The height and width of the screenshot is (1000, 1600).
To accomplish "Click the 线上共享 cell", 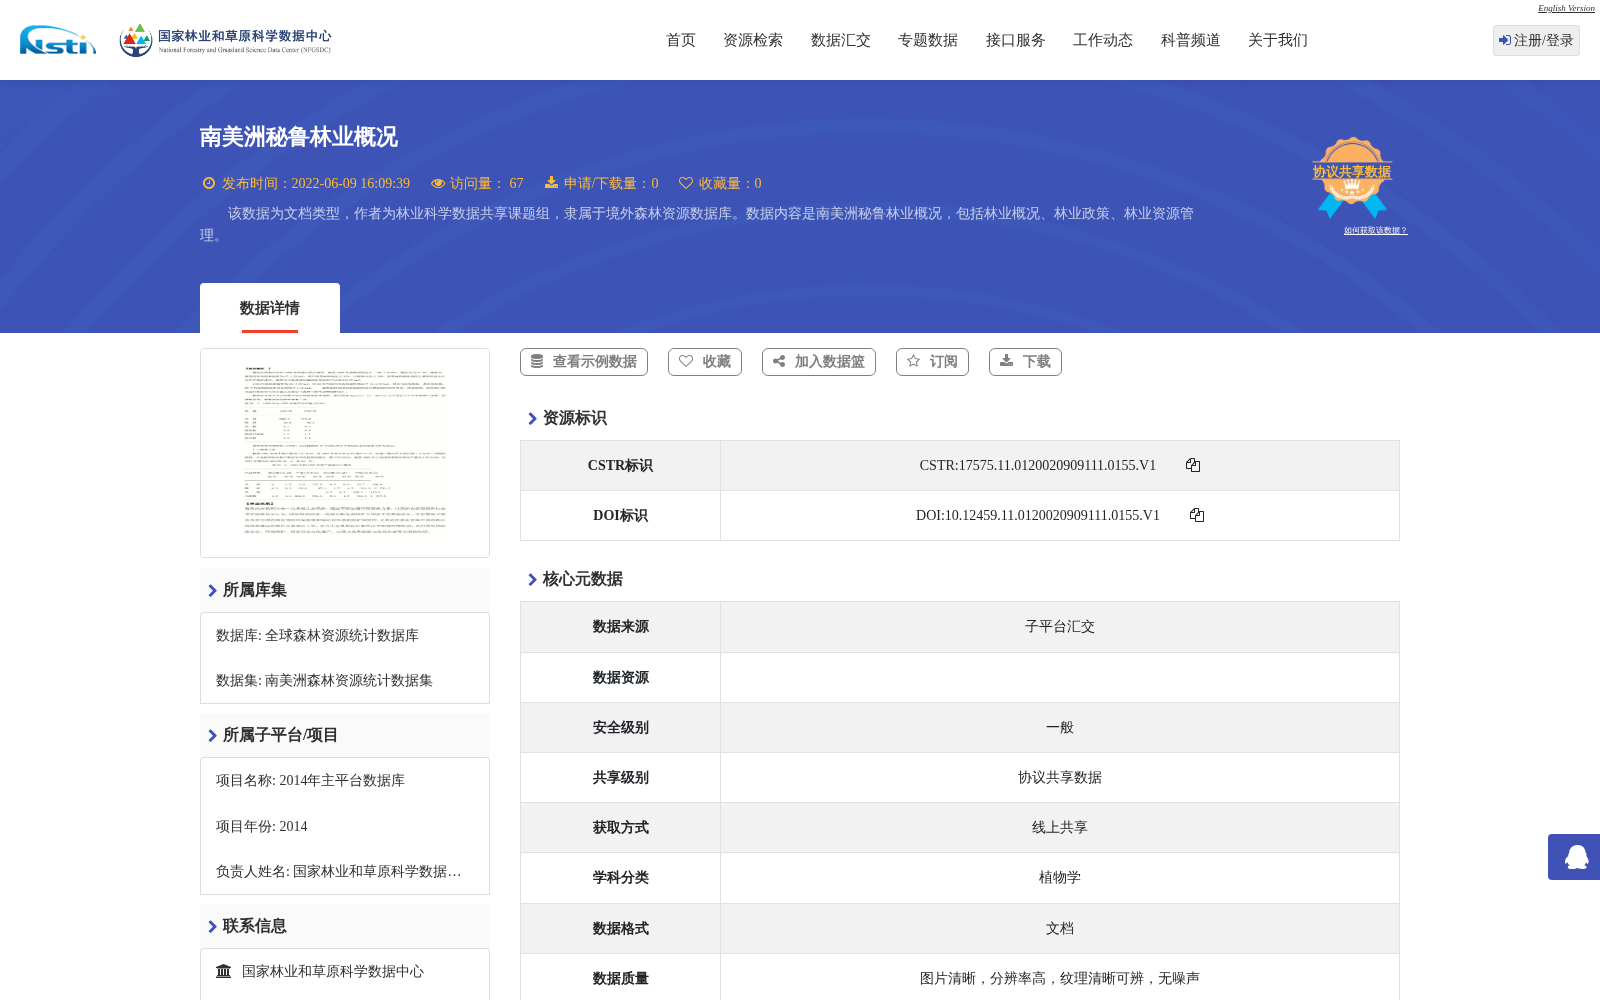I will tap(1060, 827).
